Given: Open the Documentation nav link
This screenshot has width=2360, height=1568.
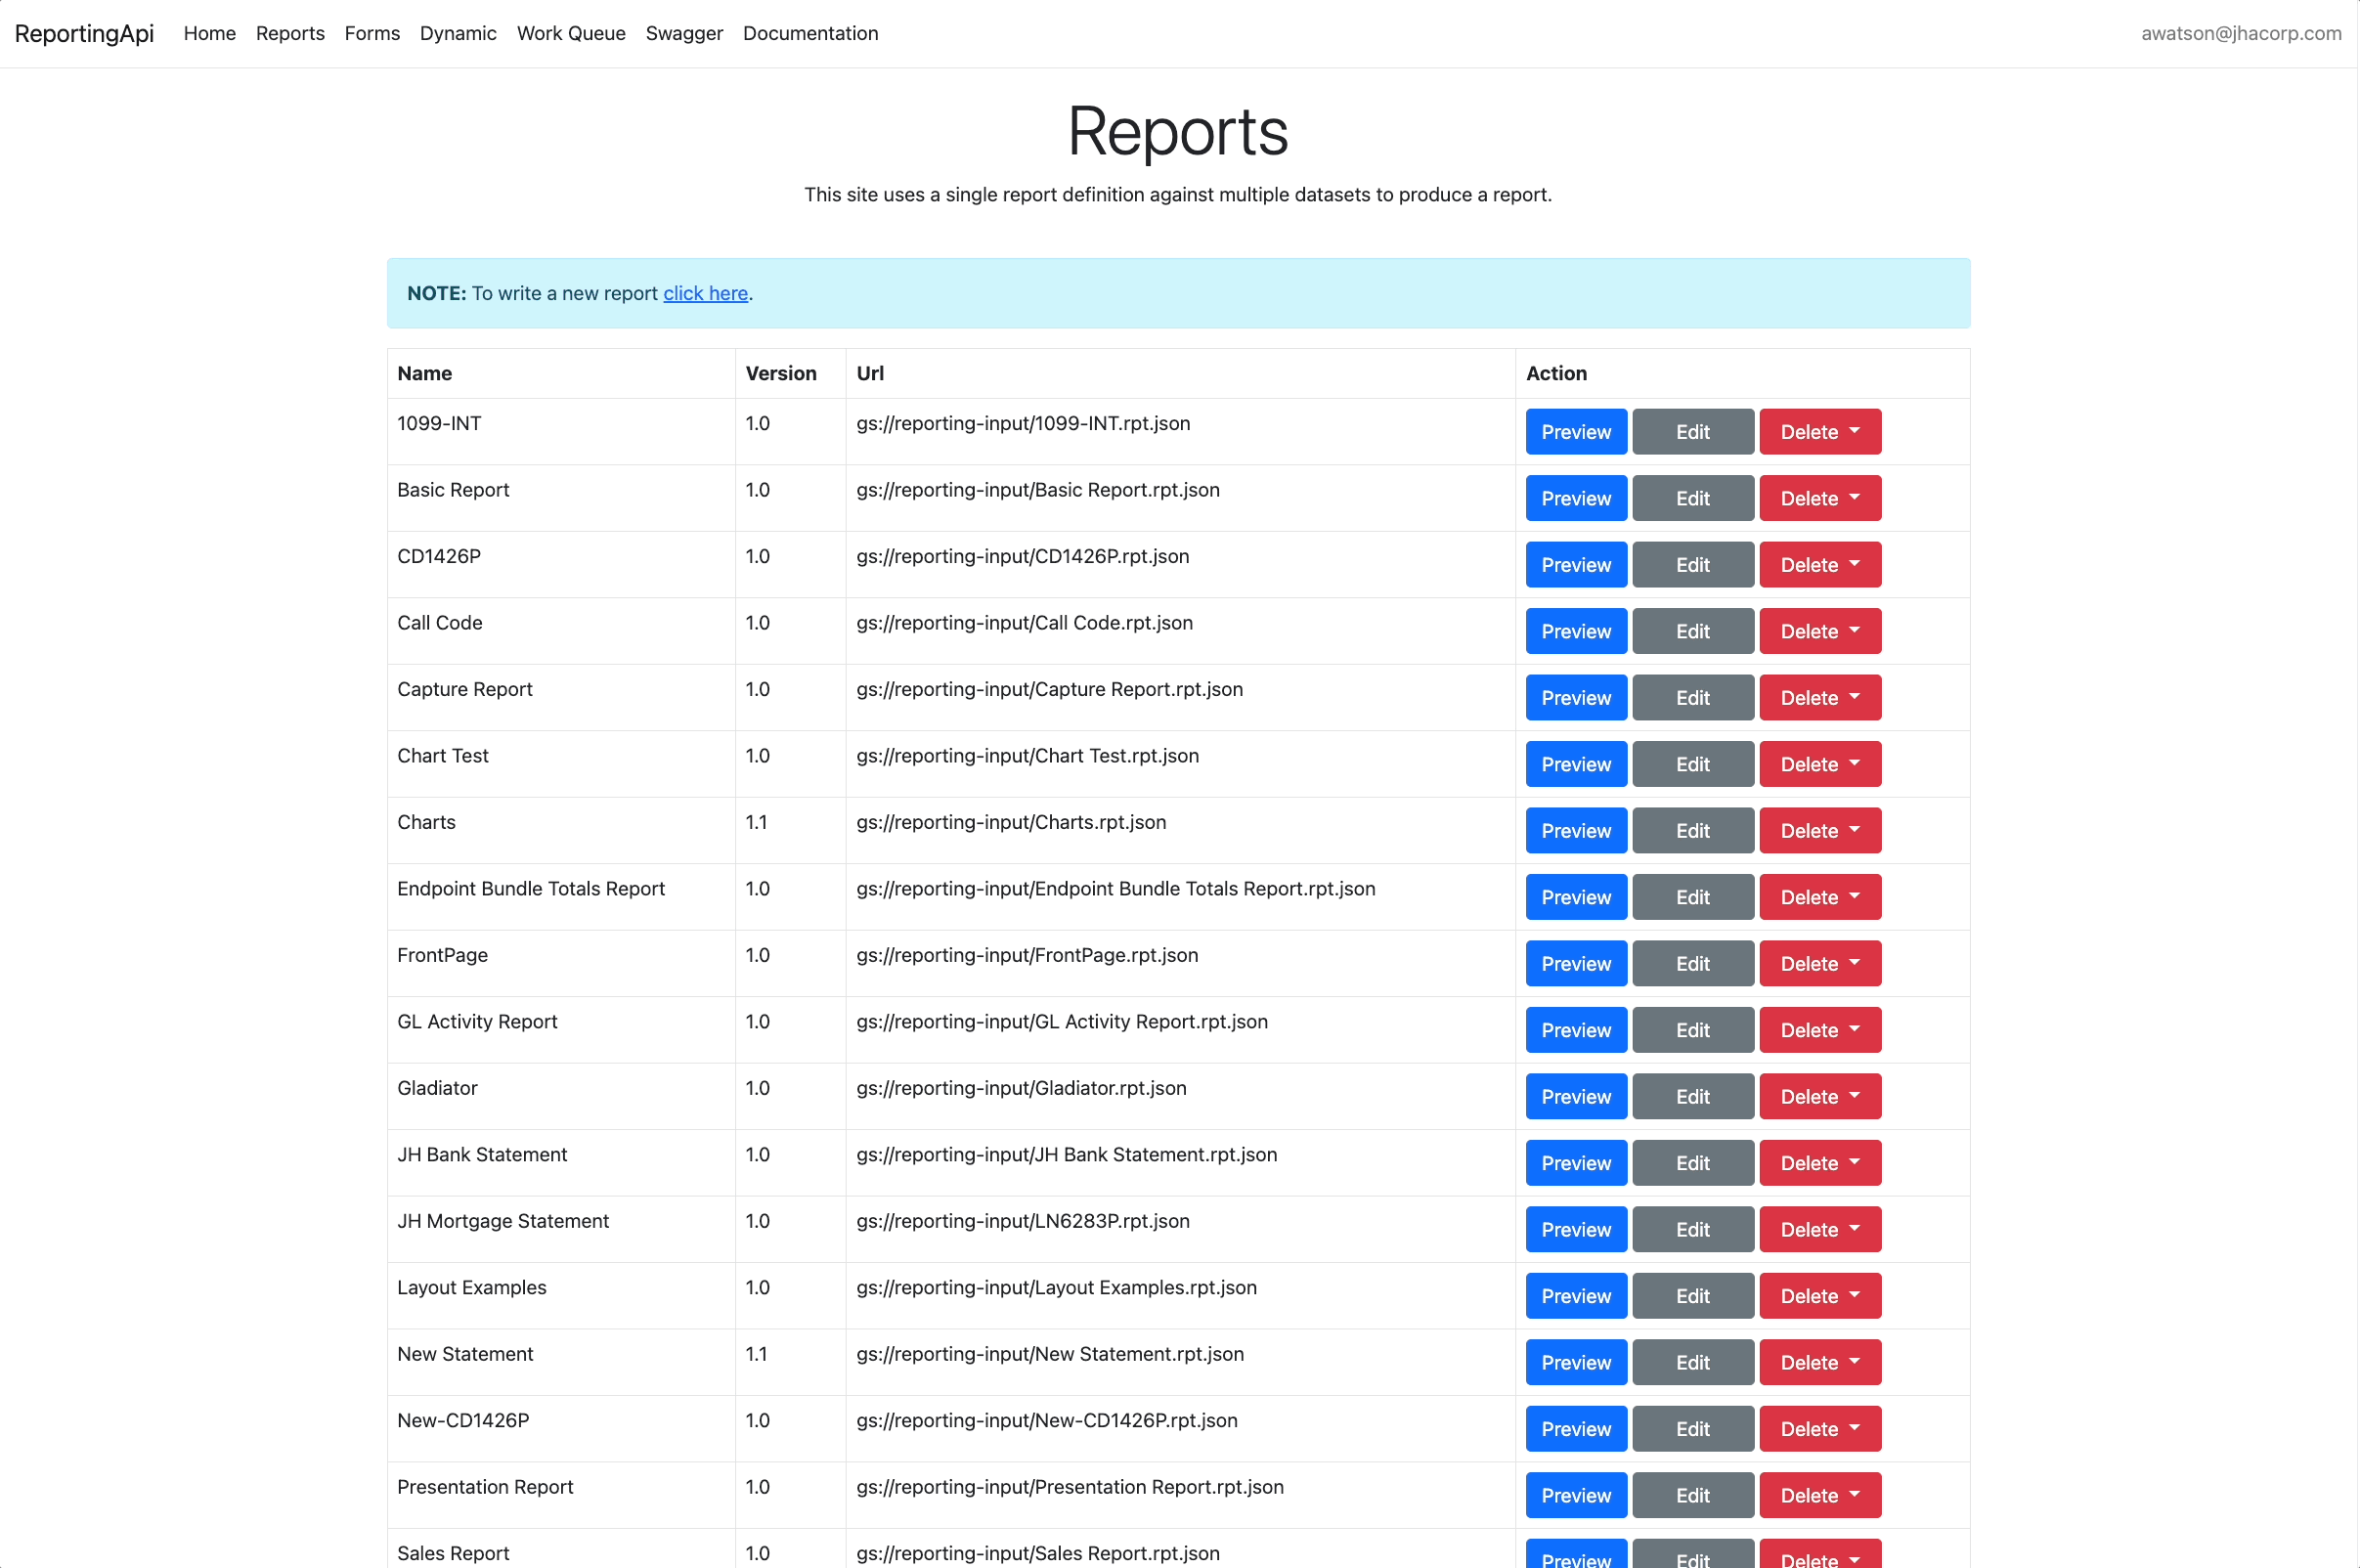Looking at the screenshot, I should coord(810,33).
